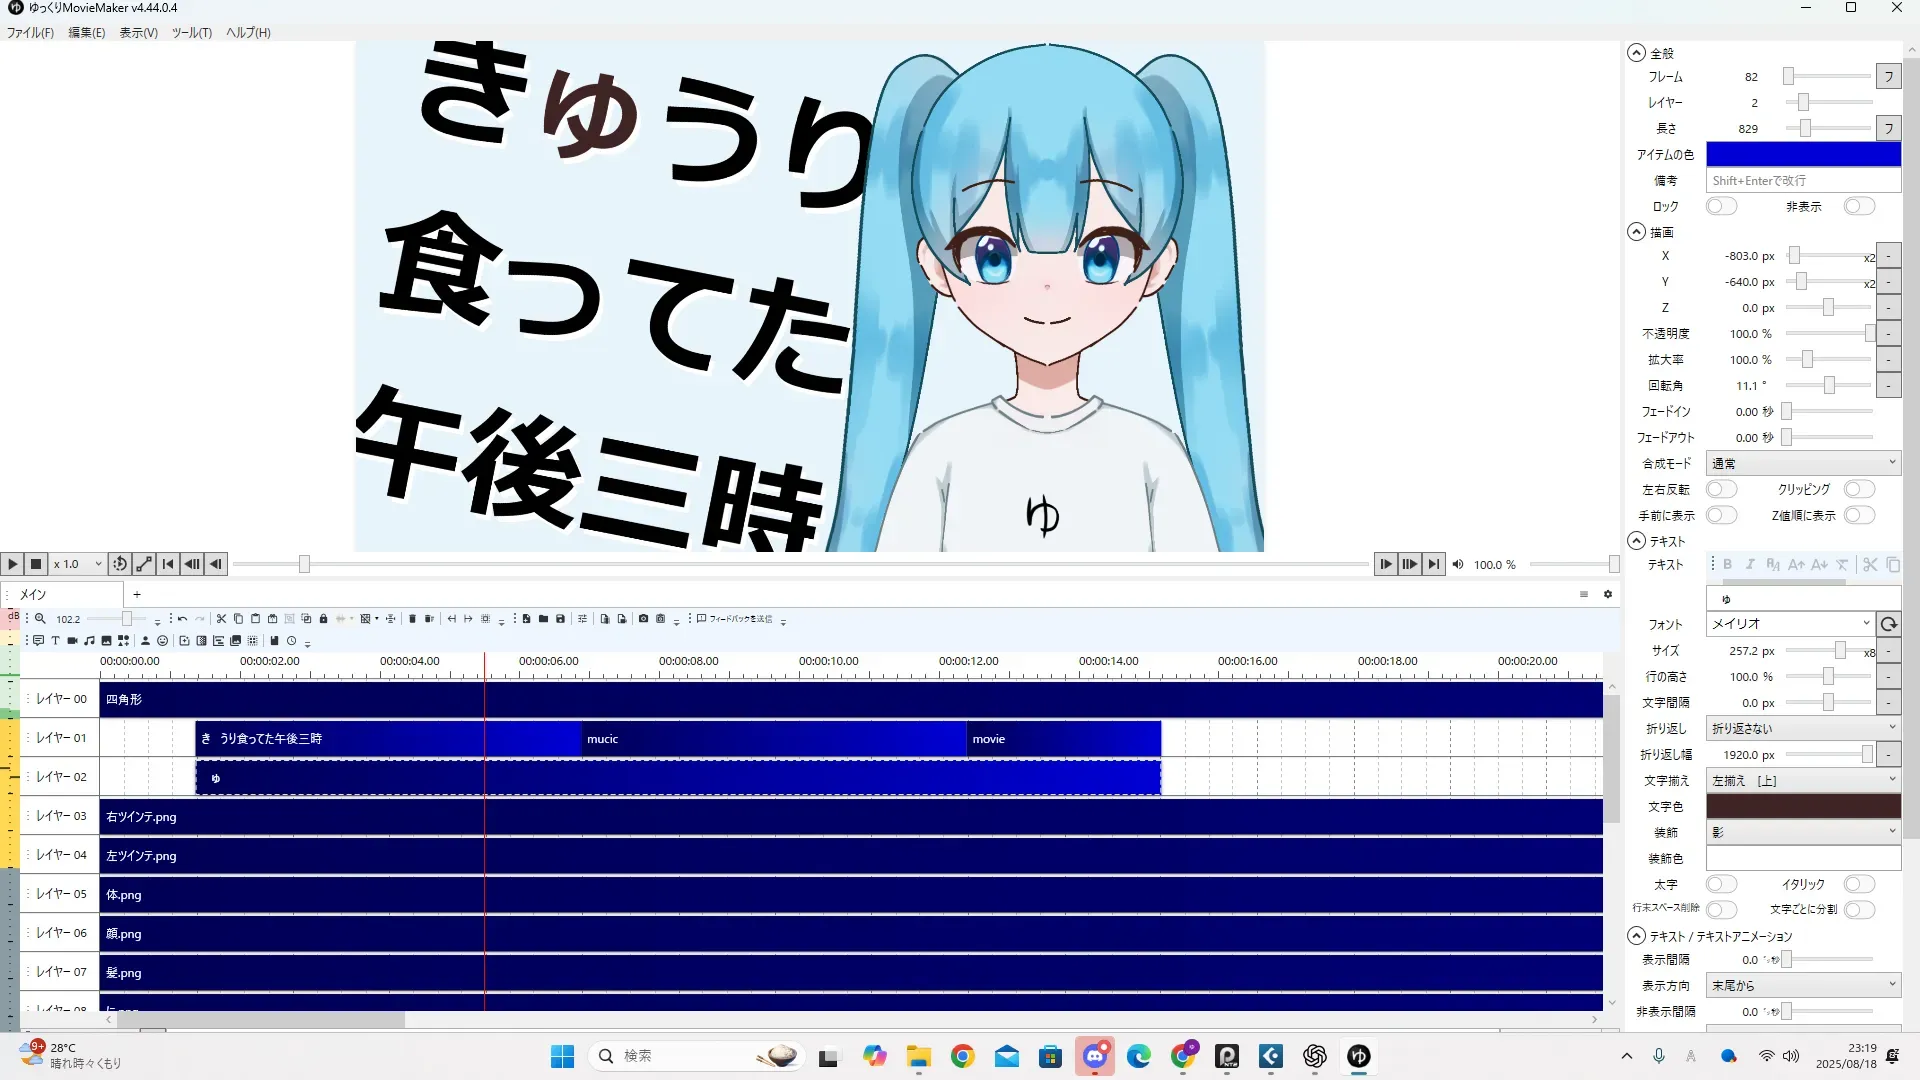This screenshot has height=1080, width=1920.
Task: Click the scissors cut icon in timeline toolbar
Action: pyautogui.click(x=221, y=619)
